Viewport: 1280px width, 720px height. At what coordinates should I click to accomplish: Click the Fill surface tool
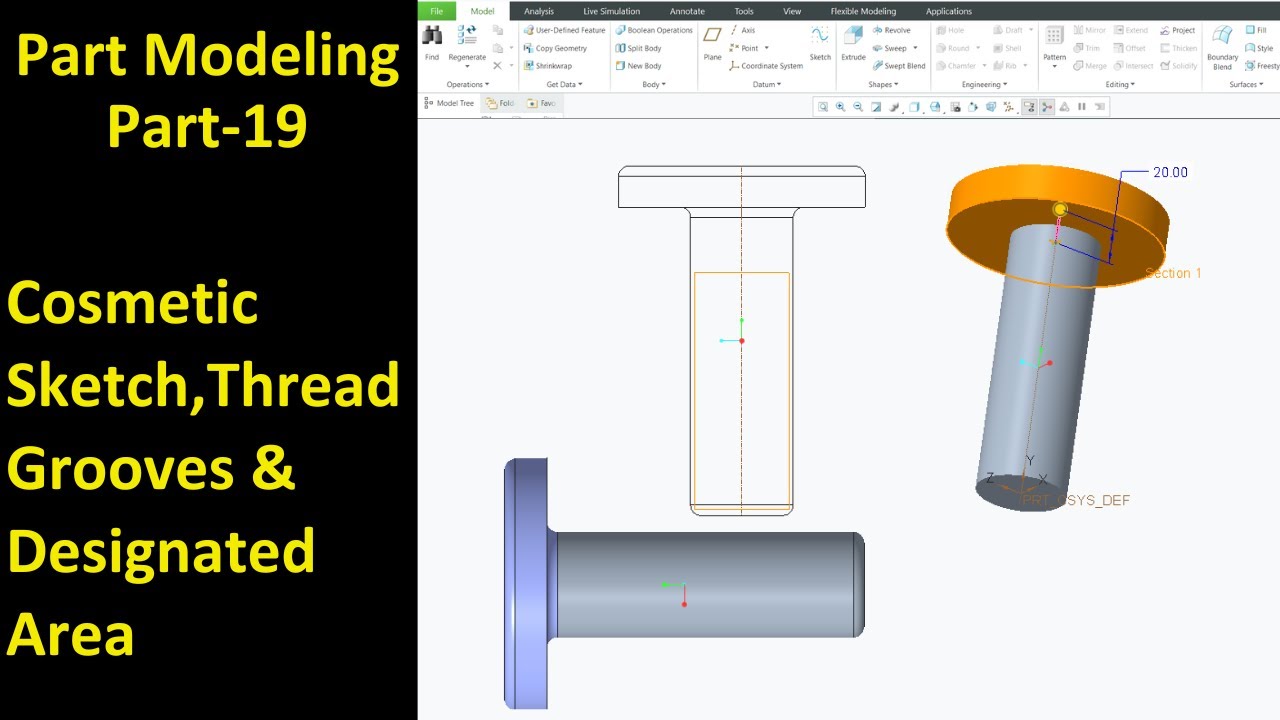pos(1256,30)
